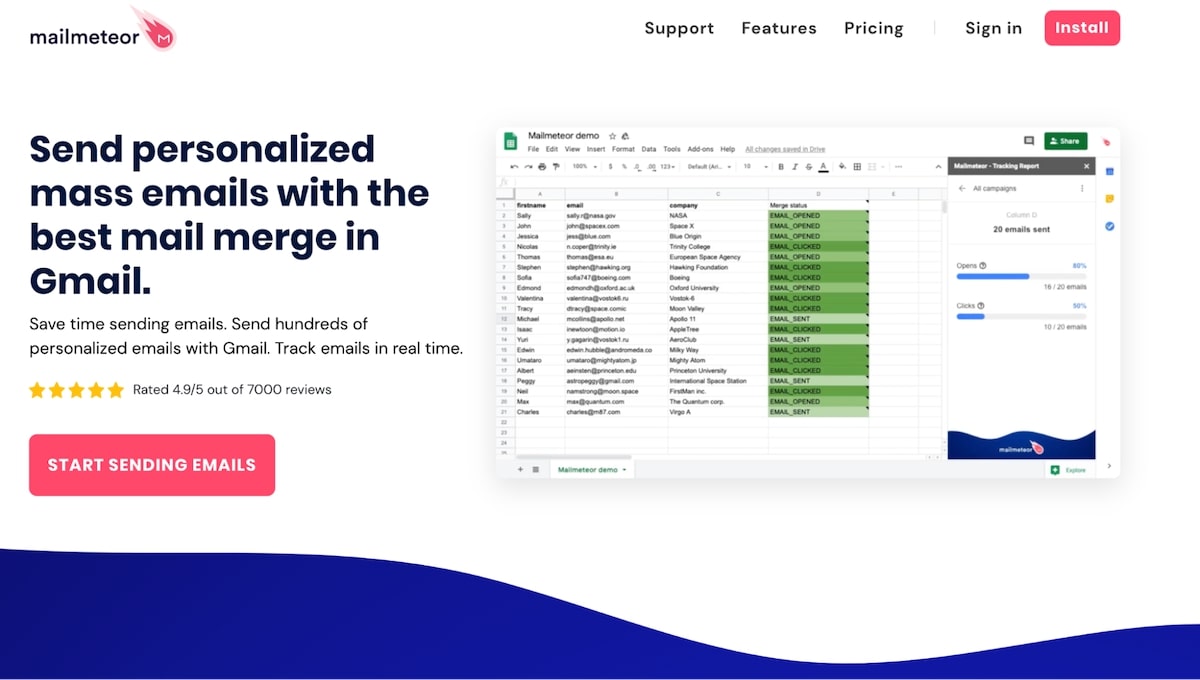Viewport: 1200px width, 680px height.
Task: Open Google Keep from the side panel
Action: 1110,198
